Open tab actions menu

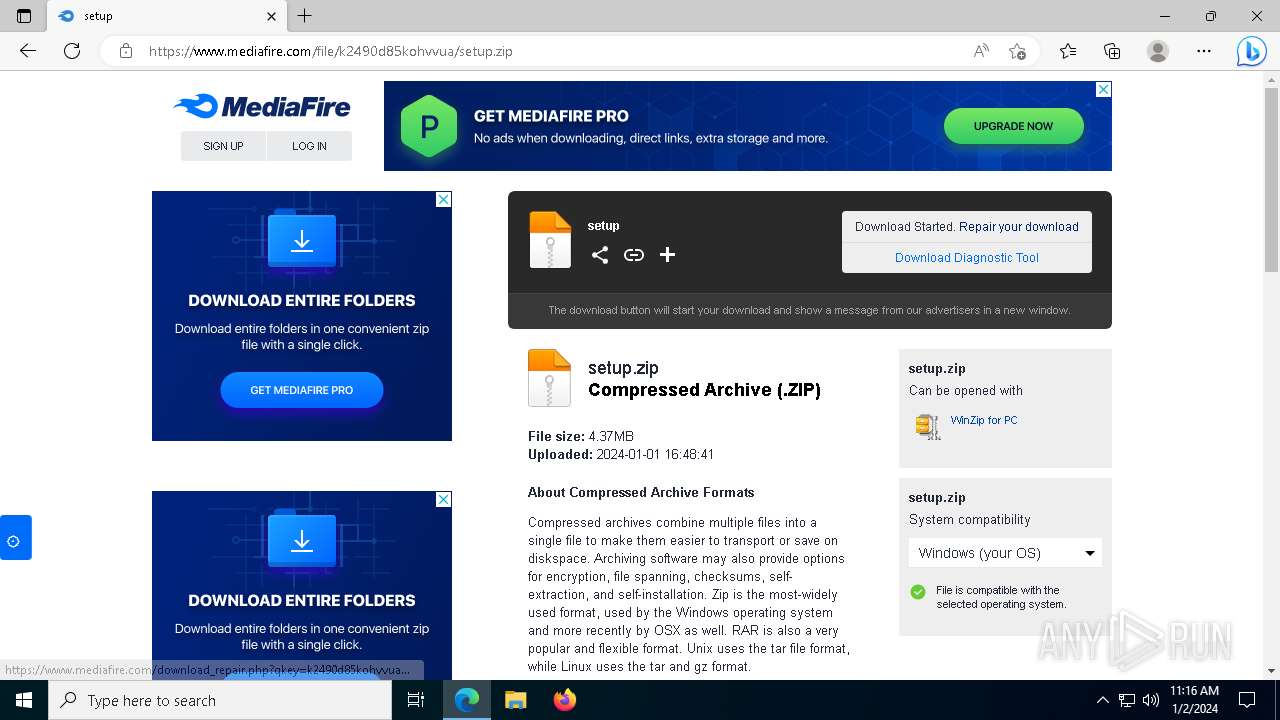(x=24, y=16)
